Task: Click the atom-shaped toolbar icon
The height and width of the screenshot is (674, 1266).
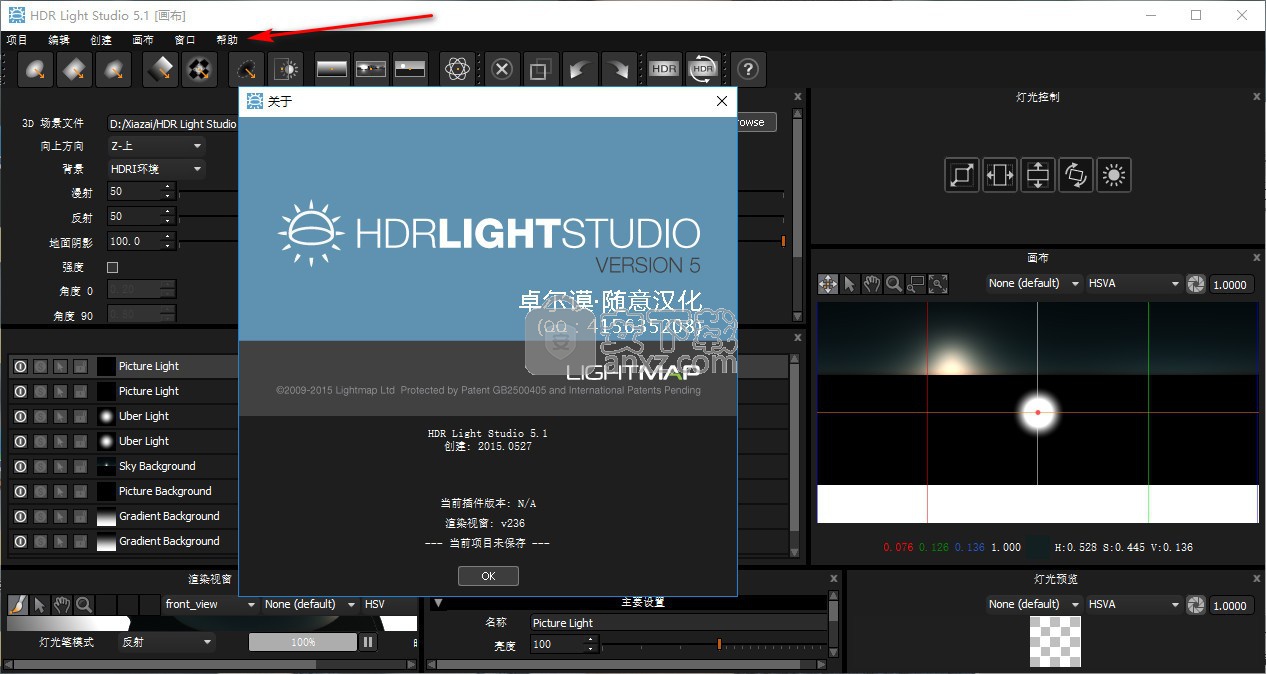Action: [457, 69]
